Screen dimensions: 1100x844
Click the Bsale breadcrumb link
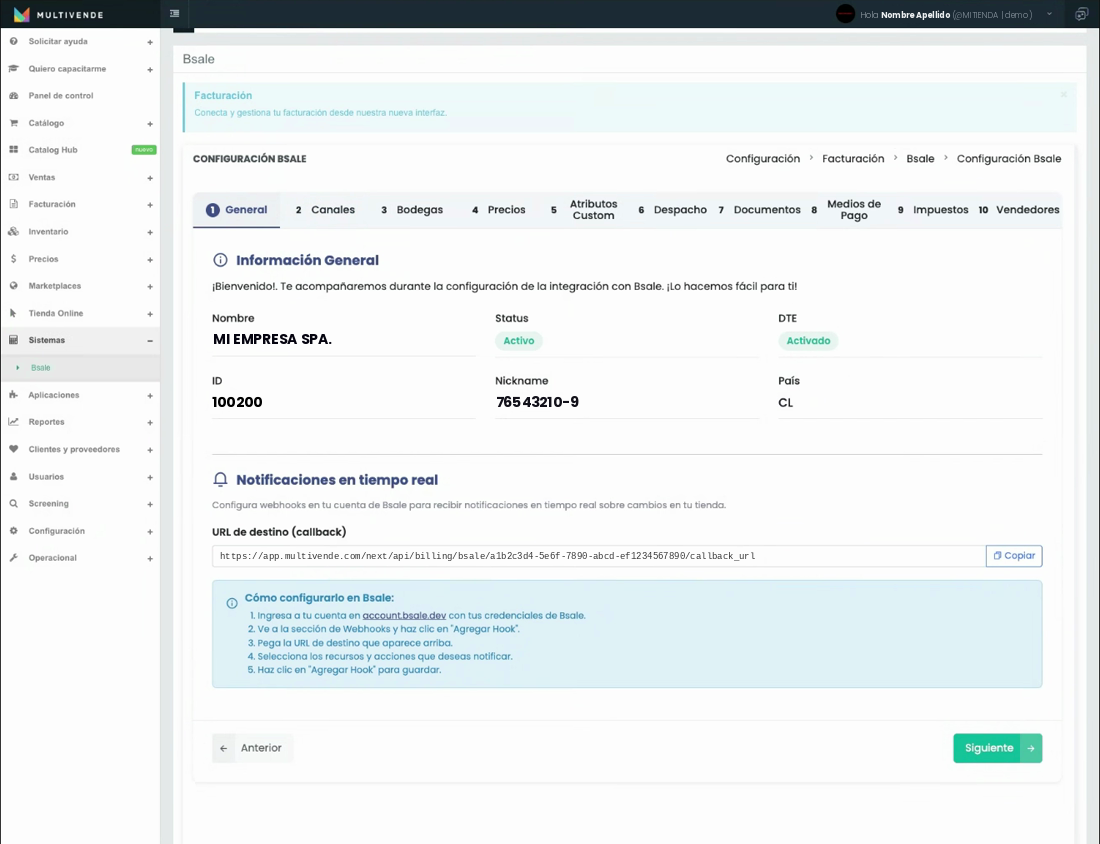pyautogui.click(x=920, y=159)
